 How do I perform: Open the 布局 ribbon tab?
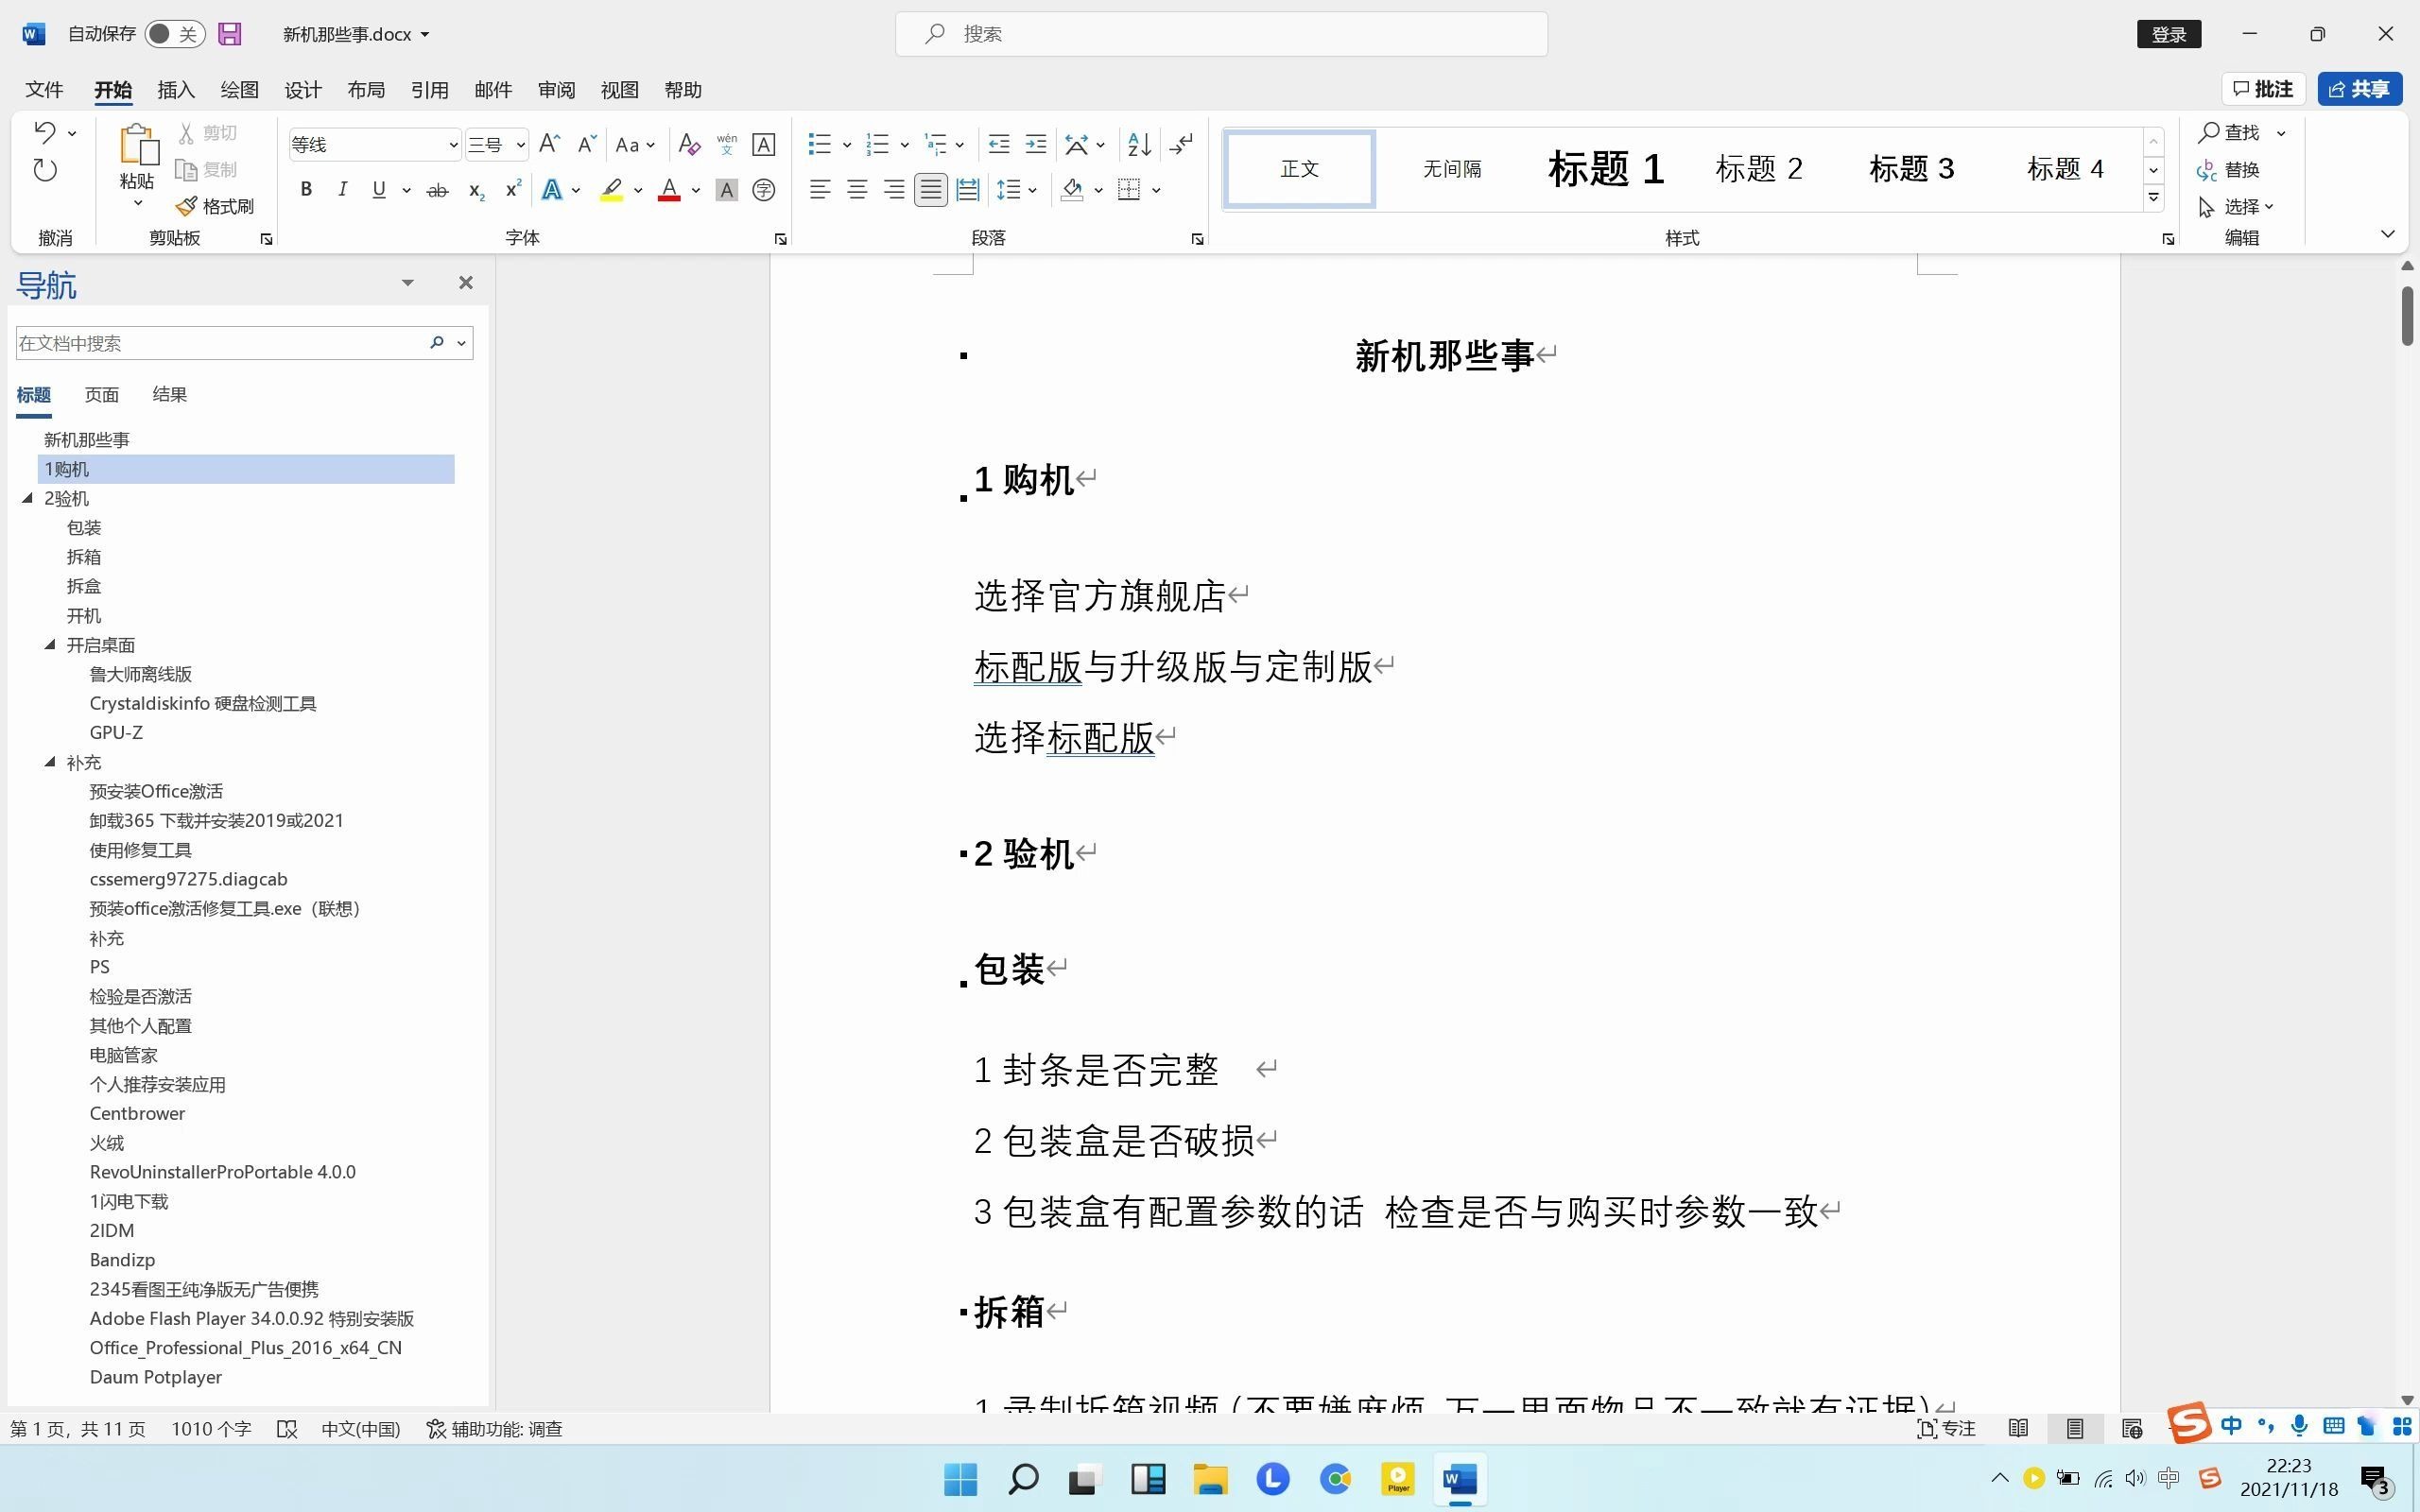(x=366, y=90)
